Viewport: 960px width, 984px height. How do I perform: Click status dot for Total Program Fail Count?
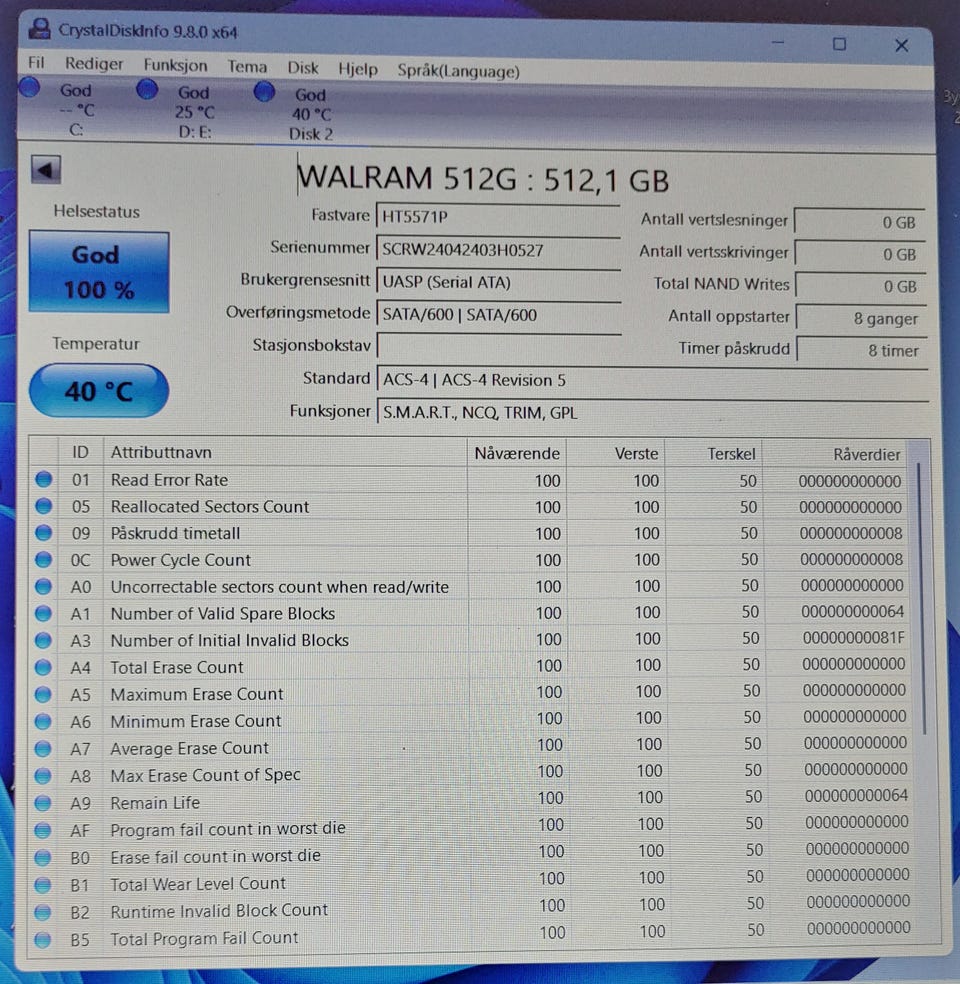(43, 939)
